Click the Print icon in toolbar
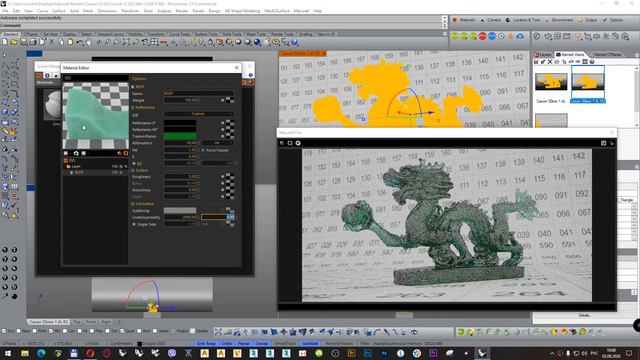640x360 pixels. pyautogui.click(x=33, y=42)
